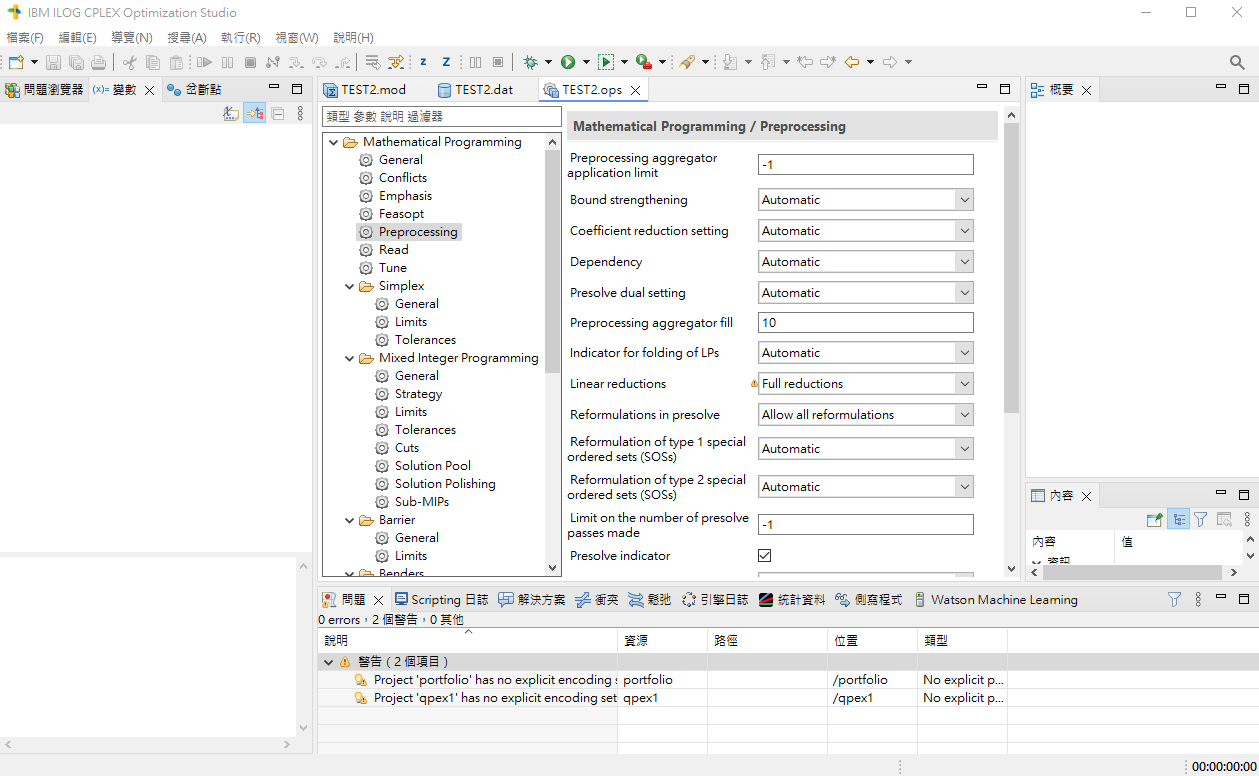The height and width of the screenshot is (776, 1259).
Task: Click the search magnifier icon at top right
Action: point(1237,62)
